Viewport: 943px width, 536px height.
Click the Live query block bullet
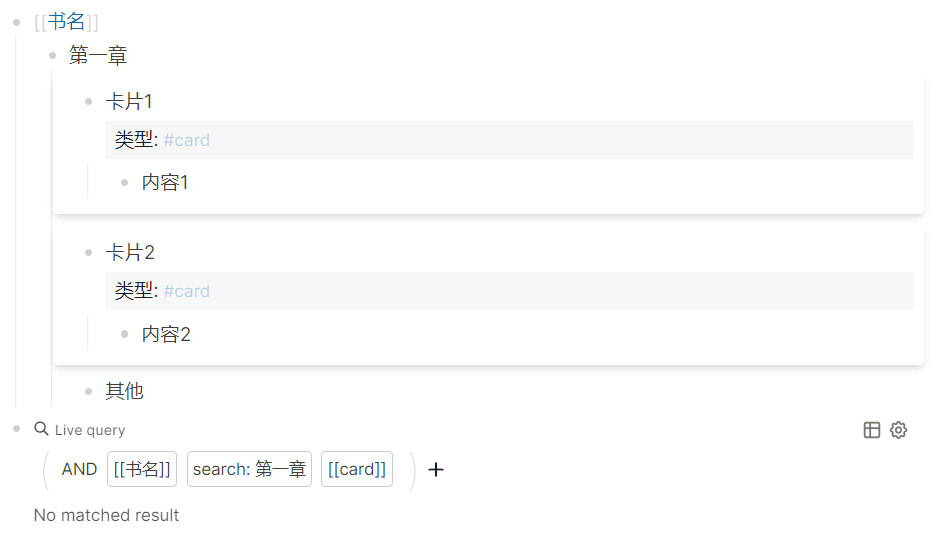17,428
